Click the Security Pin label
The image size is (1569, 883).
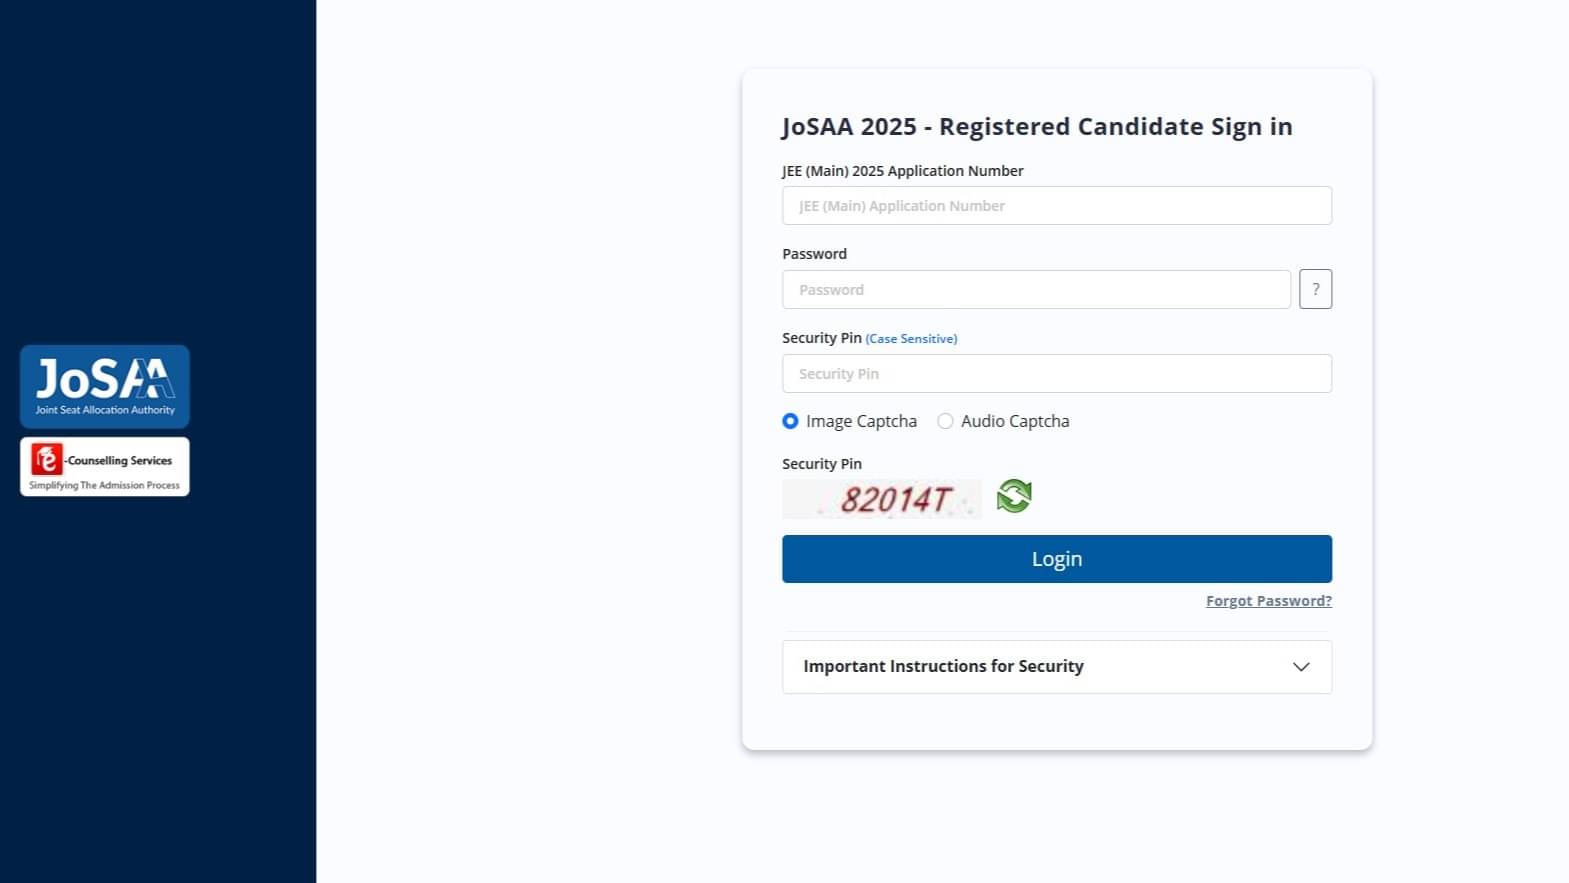click(821, 463)
